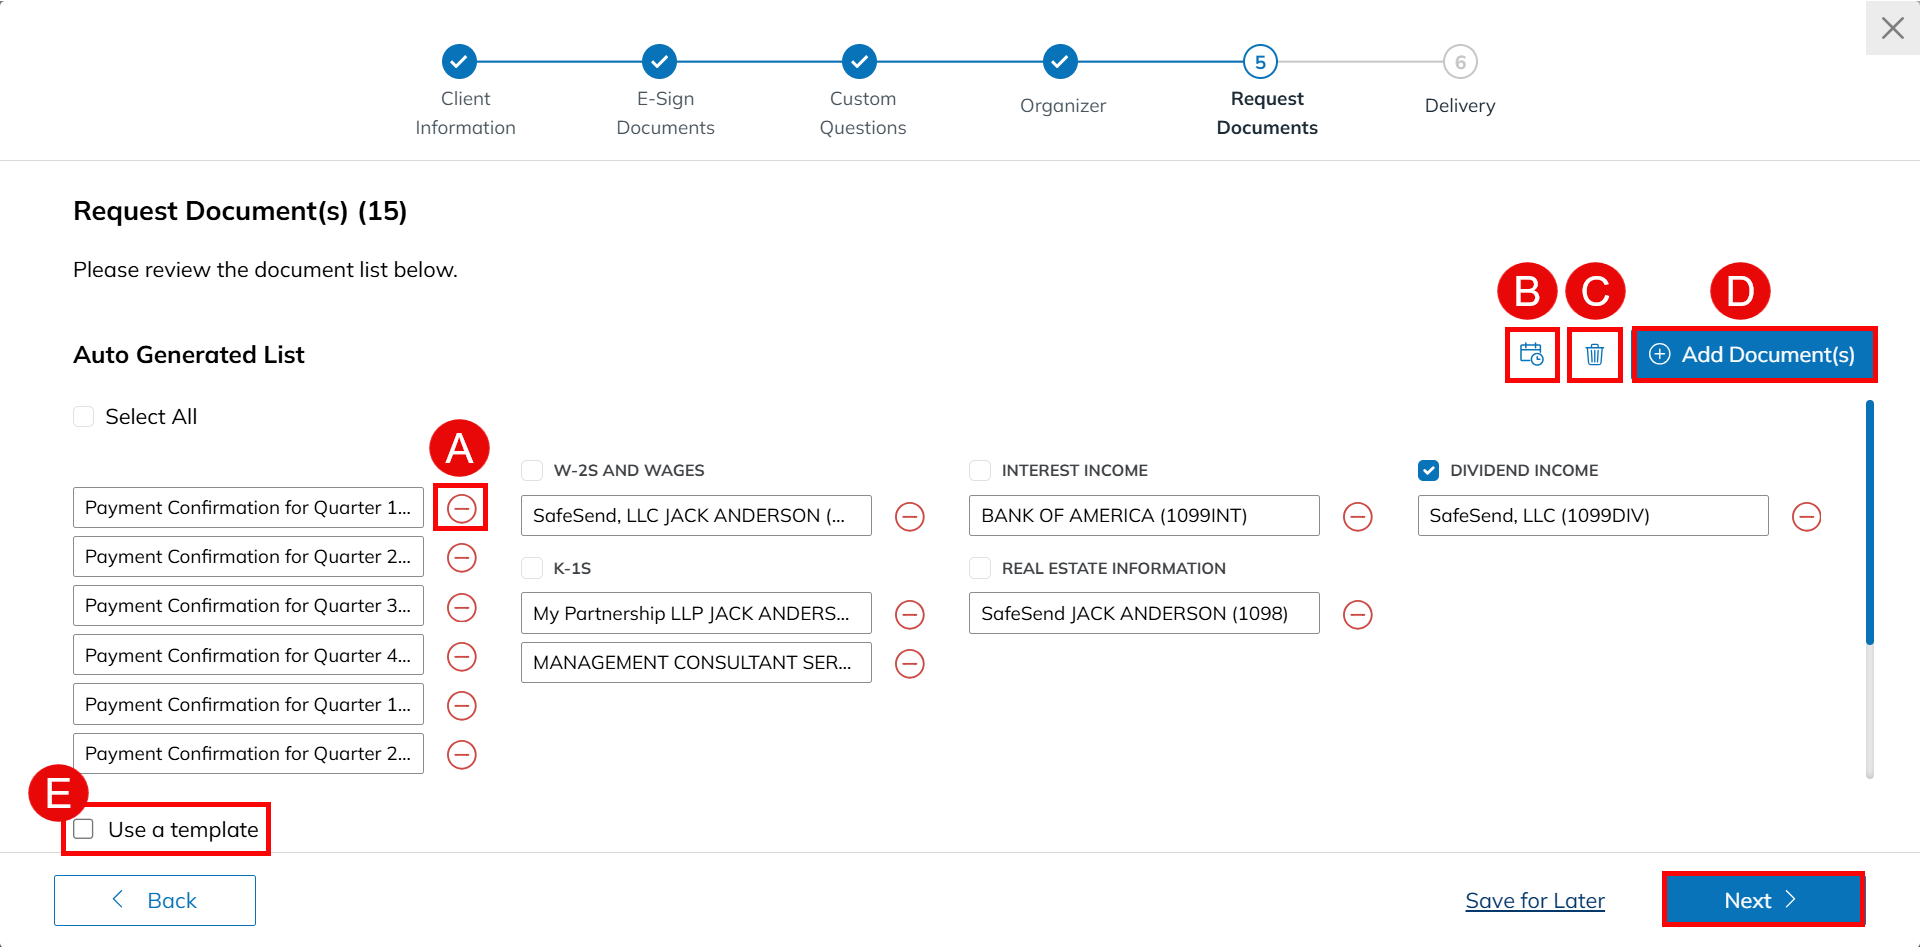Remove Payment Confirmation for Quarter 4 row
The height and width of the screenshot is (947, 1920).
[x=461, y=656]
